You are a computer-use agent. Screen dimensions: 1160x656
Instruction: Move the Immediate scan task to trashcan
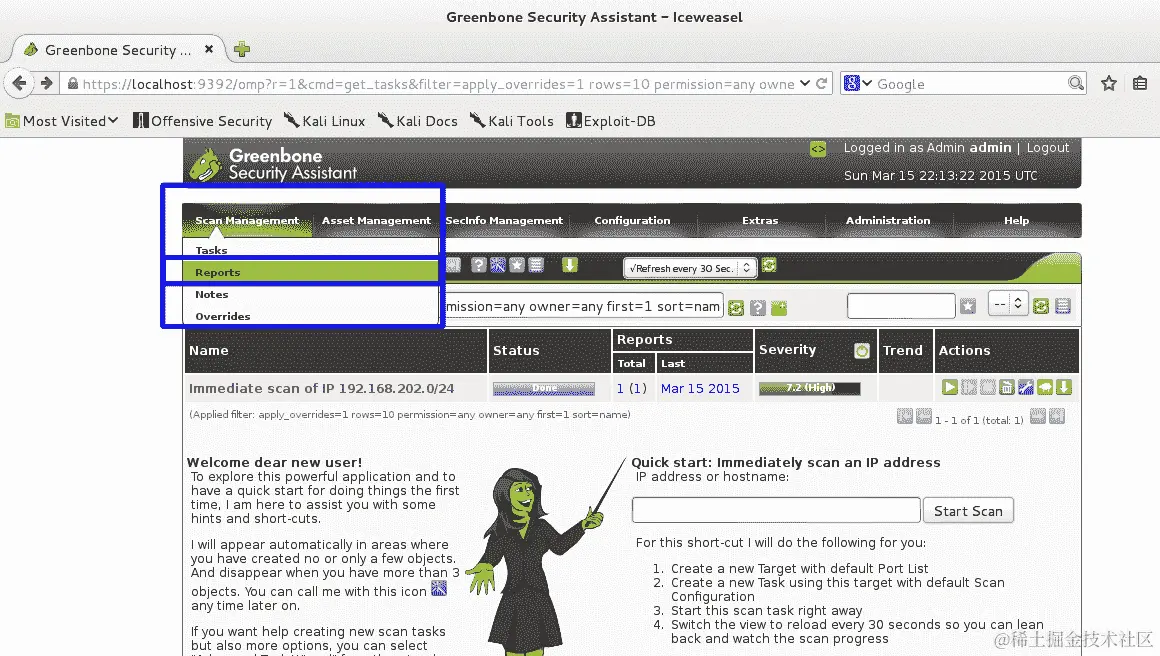click(1007, 387)
